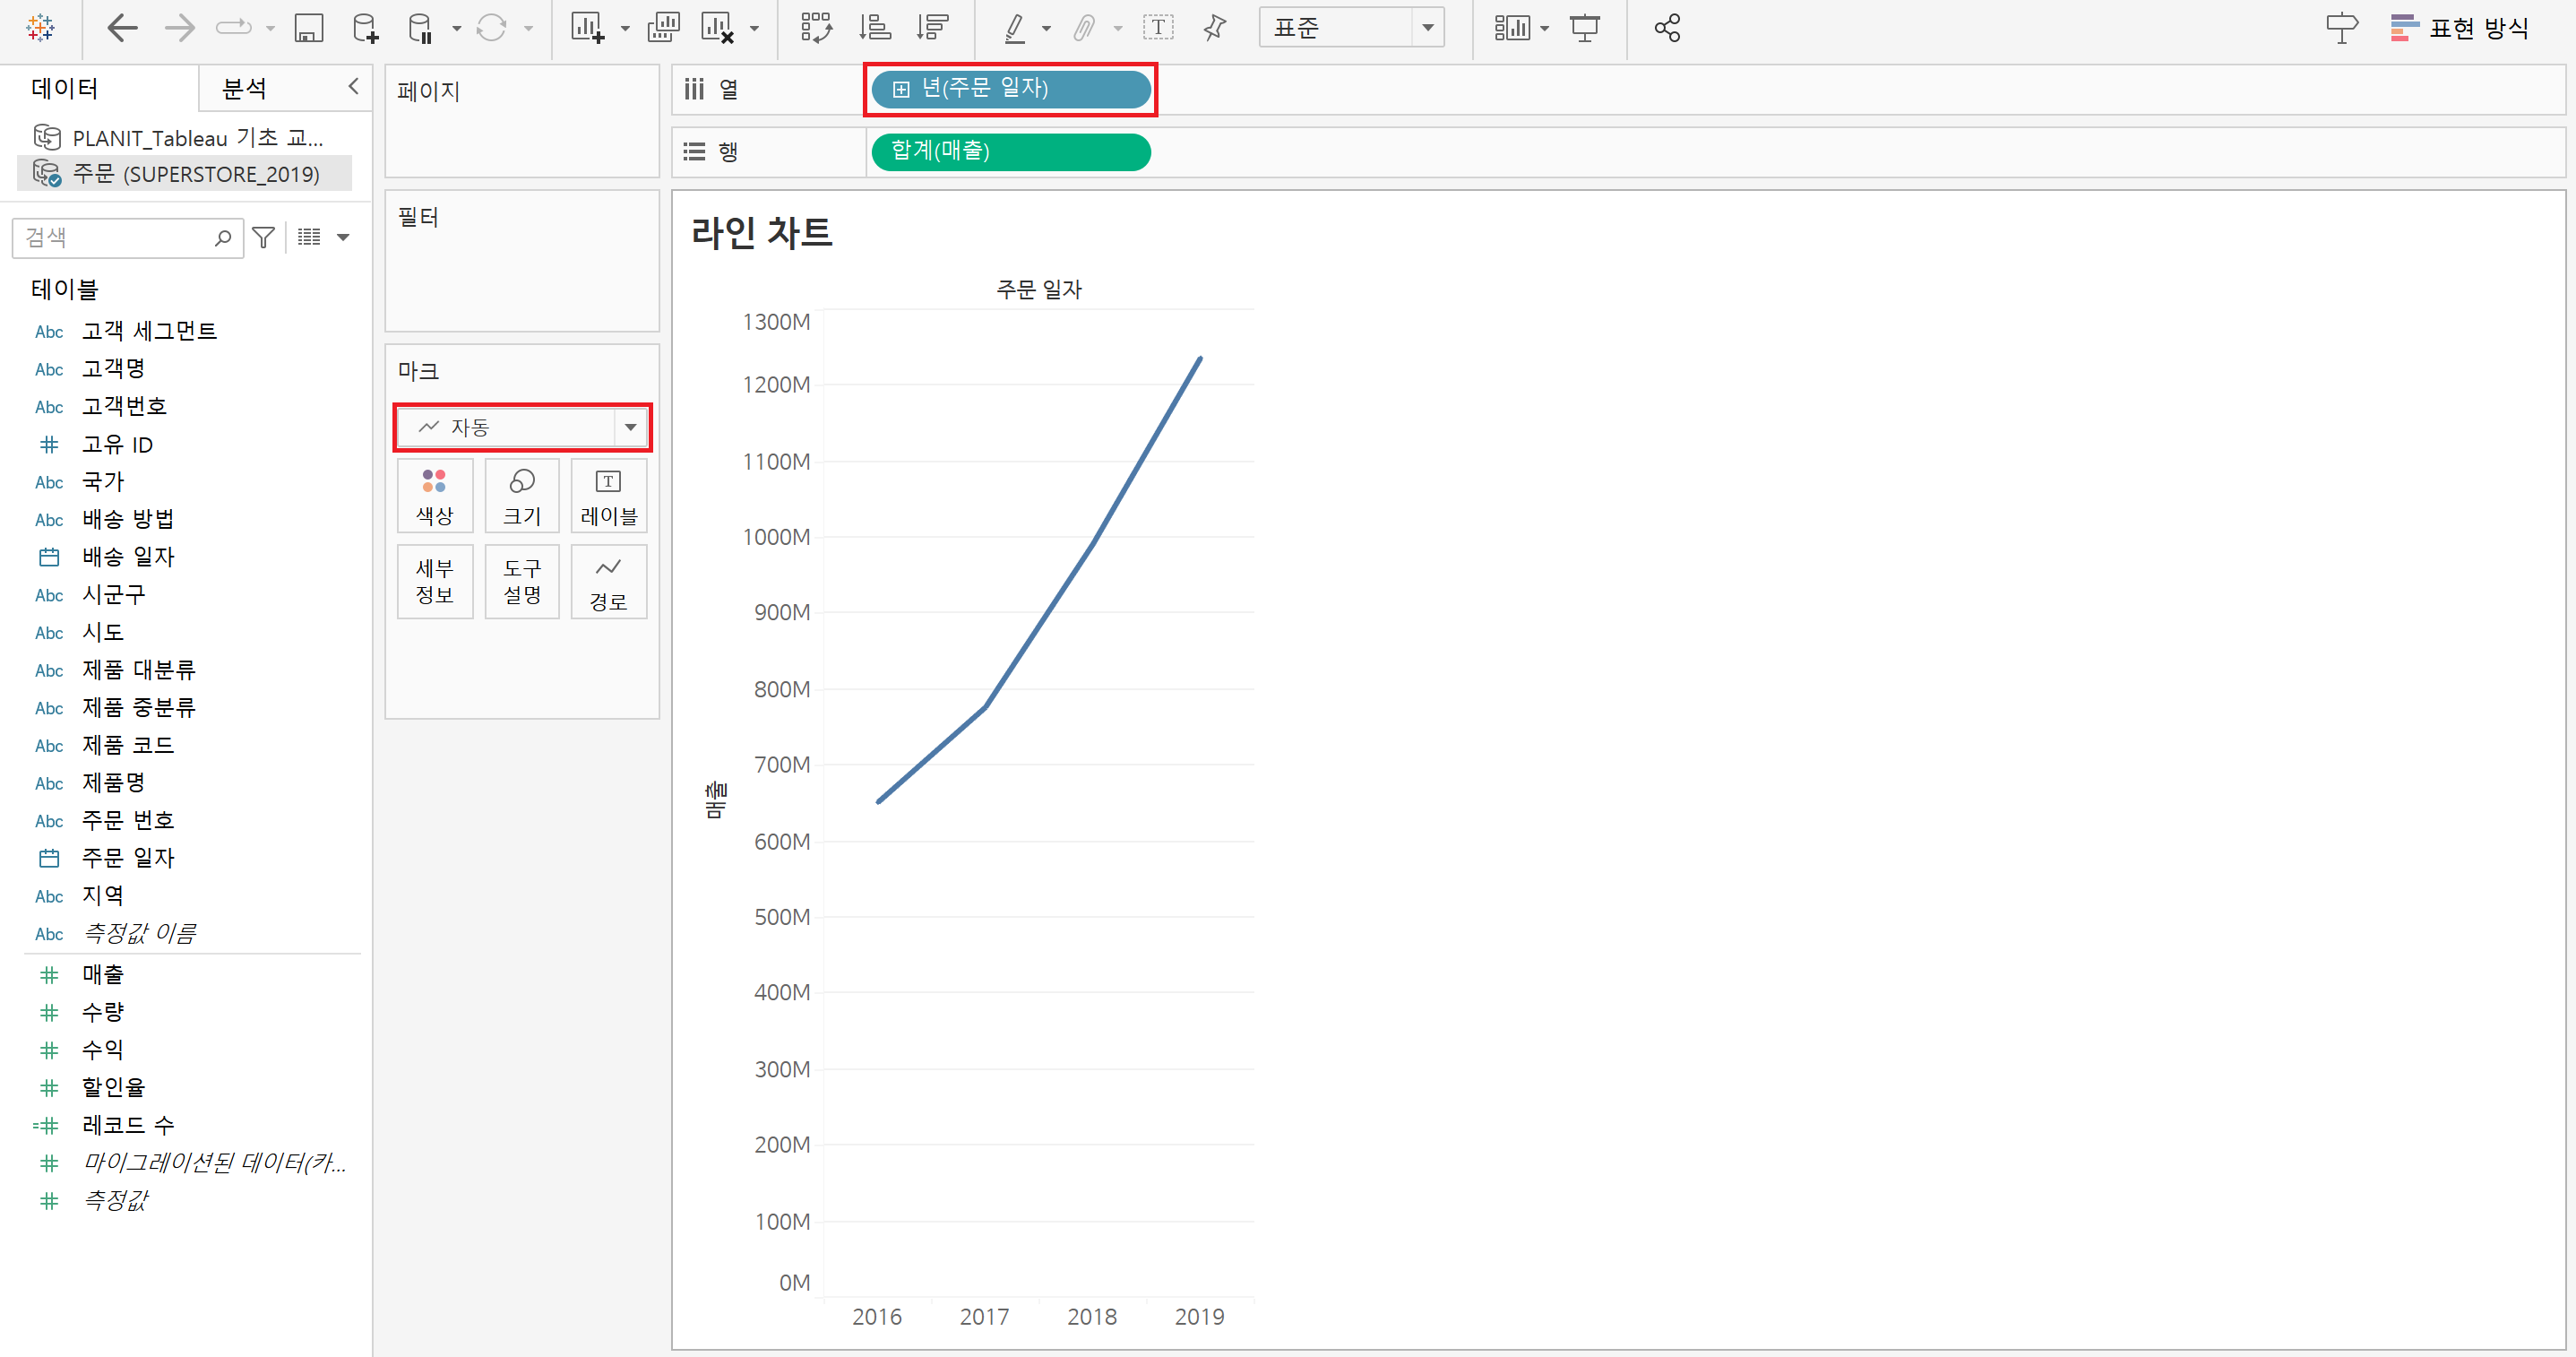Click the share workbook icon
Image resolution: width=2576 pixels, height=1357 pixels.
(1667, 28)
